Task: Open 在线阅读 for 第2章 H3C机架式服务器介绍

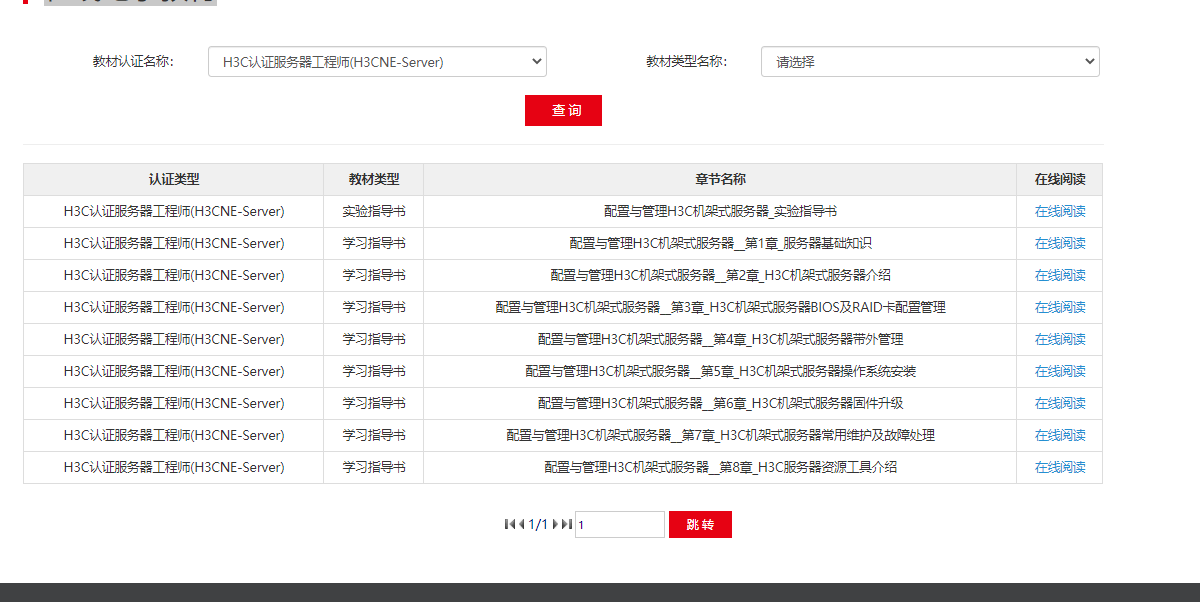Action: pyautogui.click(x=1060, y=275)
